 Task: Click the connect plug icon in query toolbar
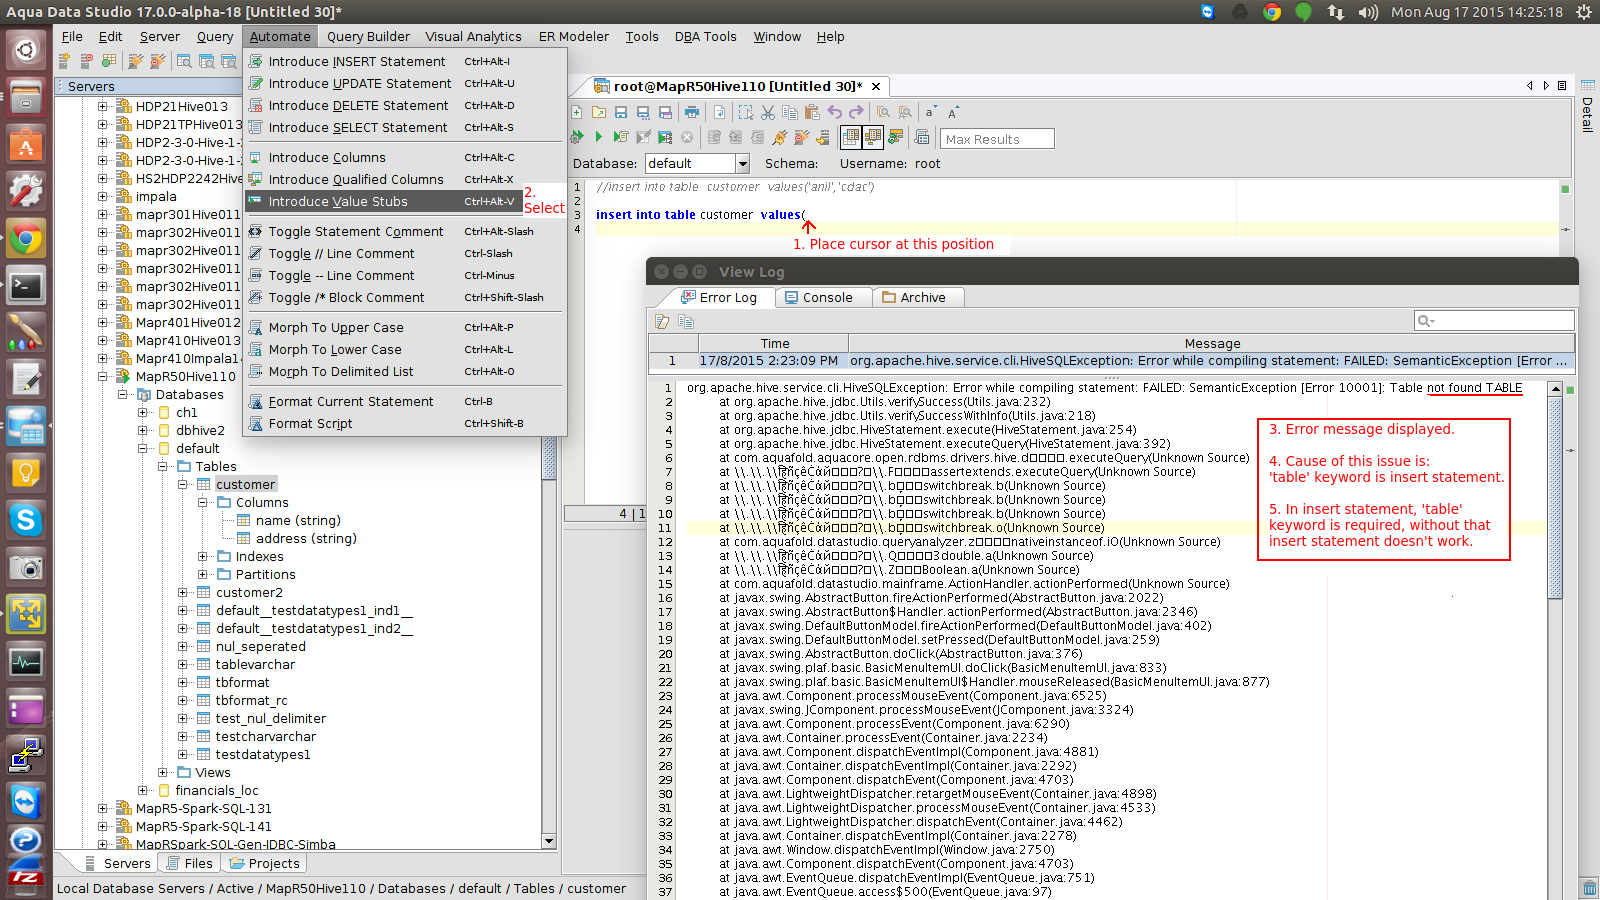coord(780,137)
